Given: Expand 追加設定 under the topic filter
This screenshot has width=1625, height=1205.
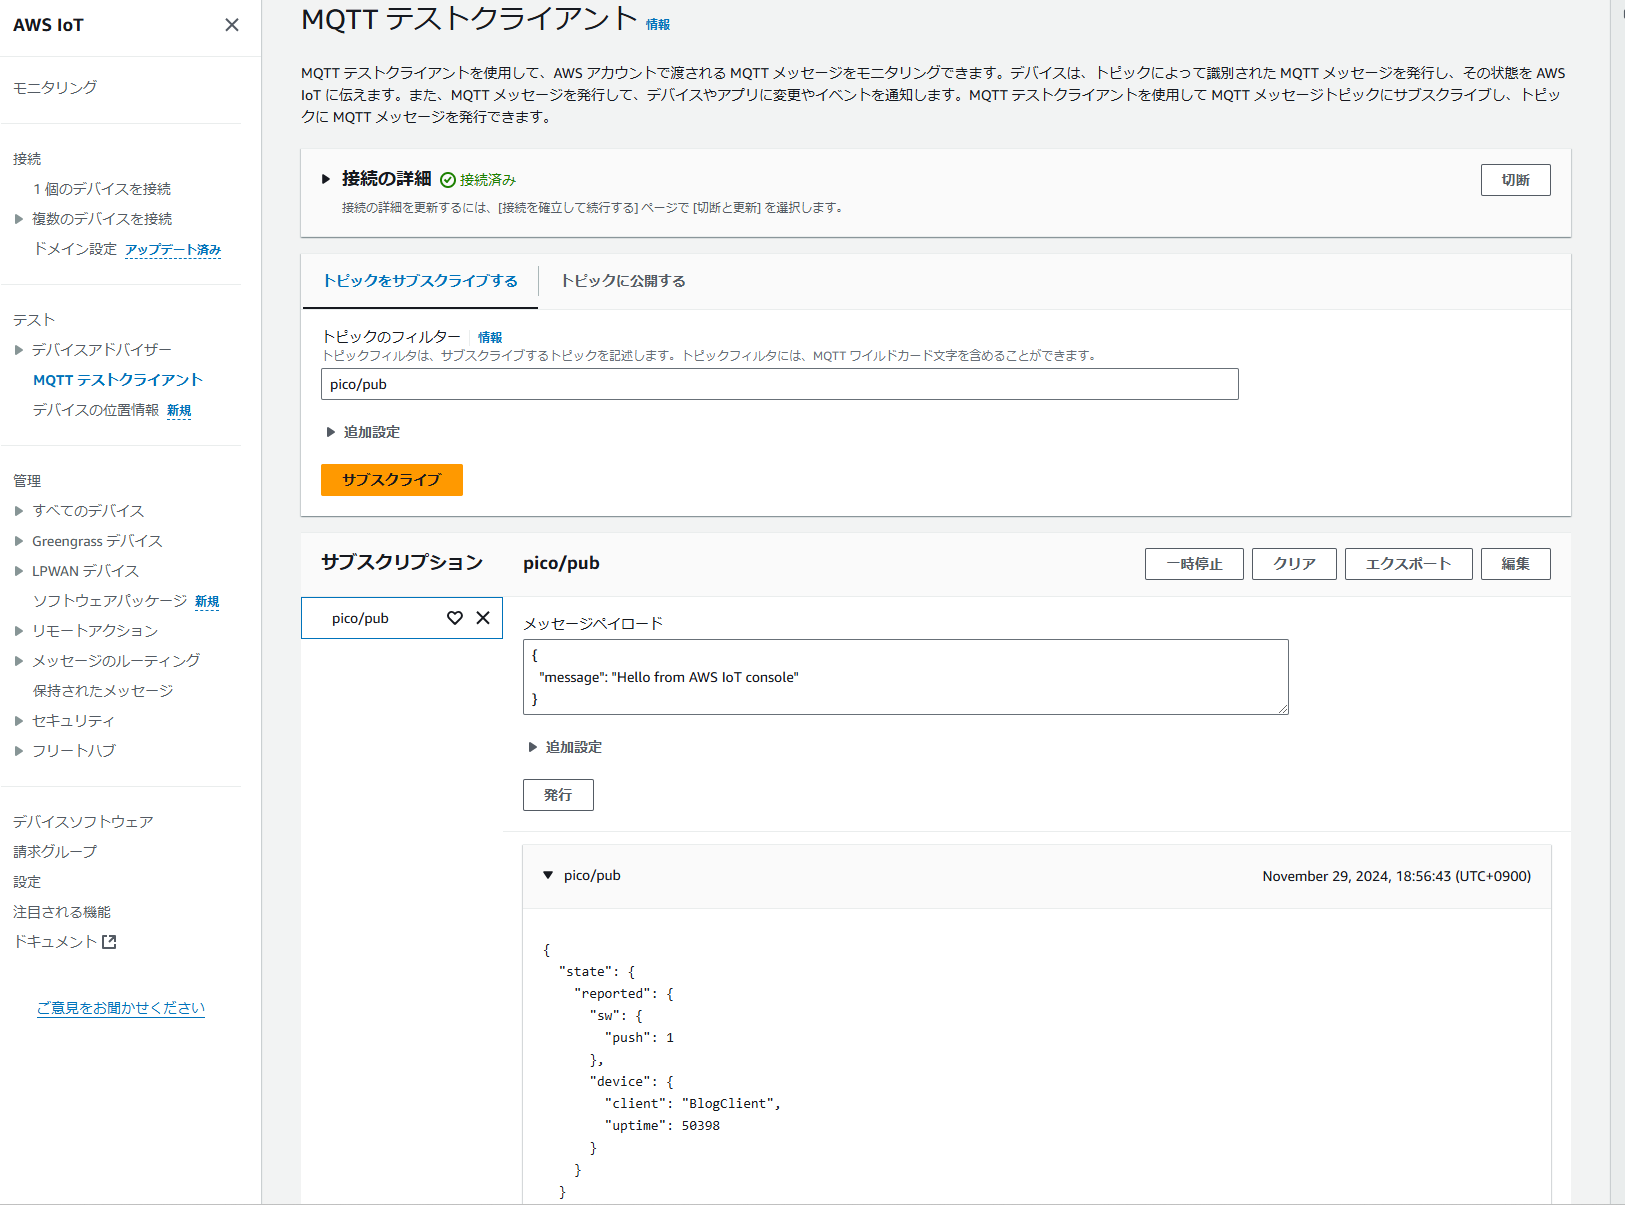Looking at the screenshot, I should 331,432.
